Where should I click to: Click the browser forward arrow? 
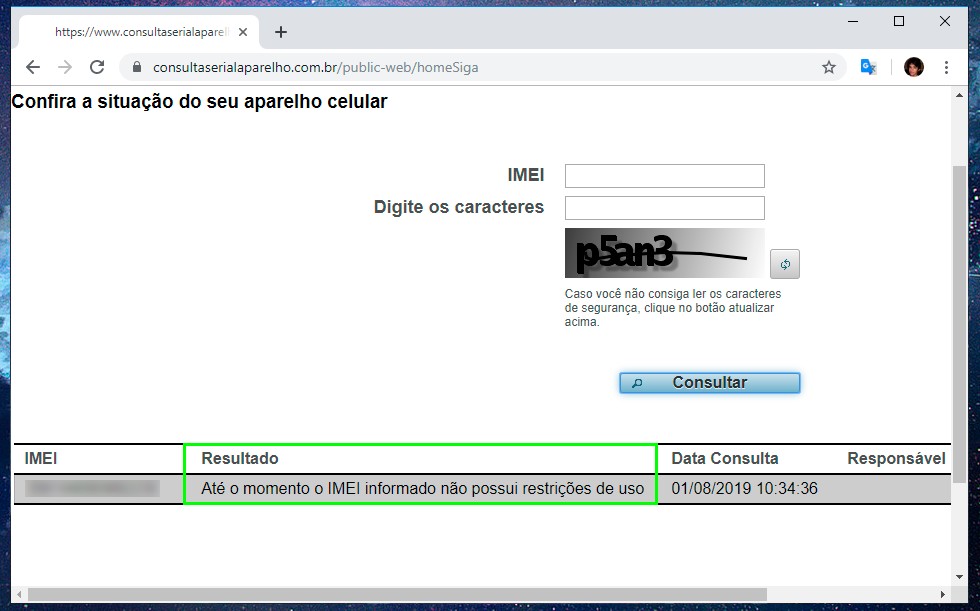tap(65, 67)
